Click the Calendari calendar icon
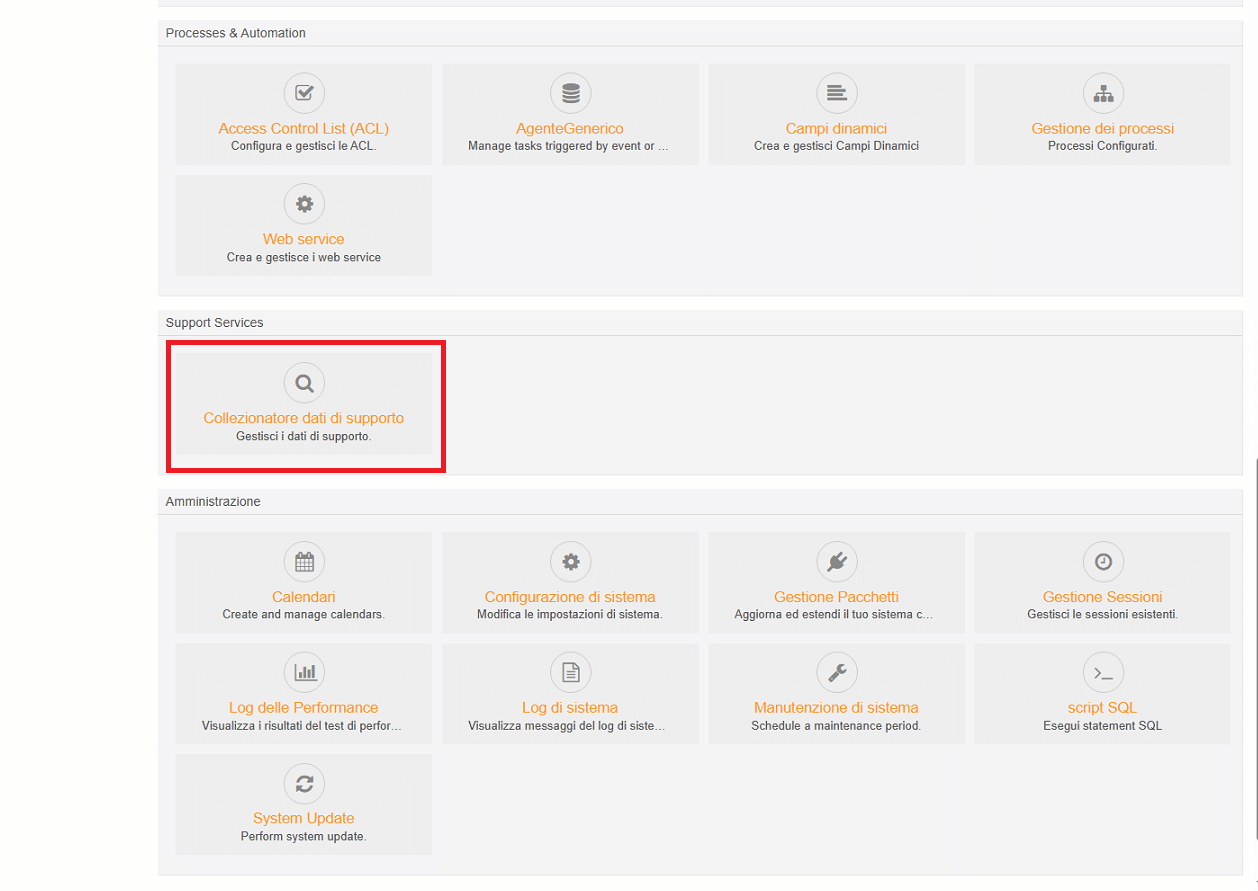Screen dimensions: 1258x891 pyautogui.click(x=304, y=562)
